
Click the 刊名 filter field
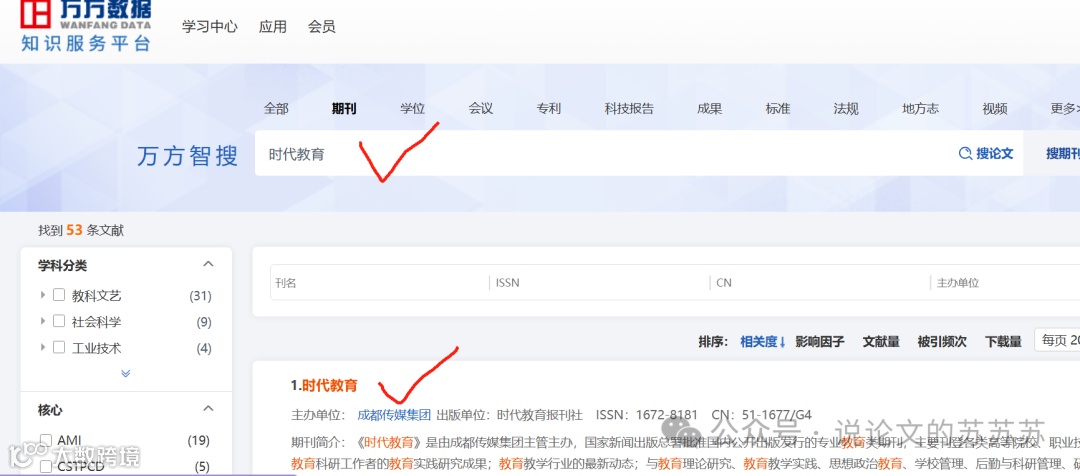(x=380, y=282)
